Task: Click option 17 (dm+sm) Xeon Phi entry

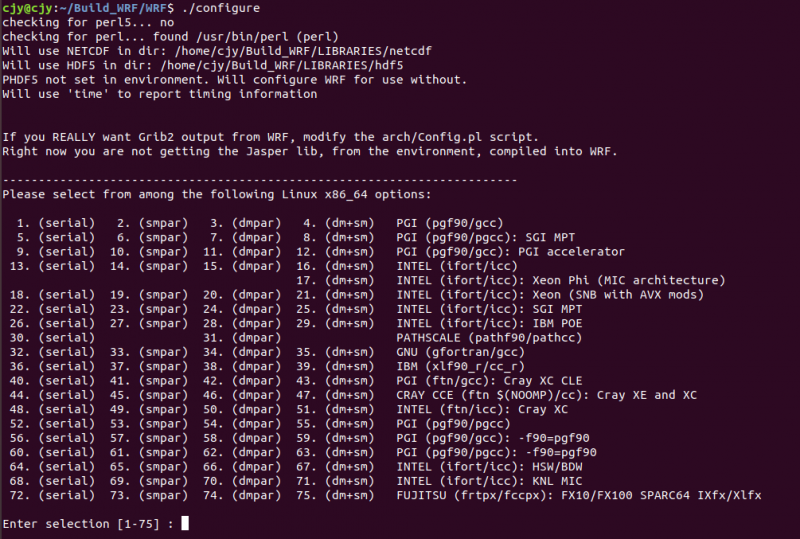Action: click(x=345, y=280)
